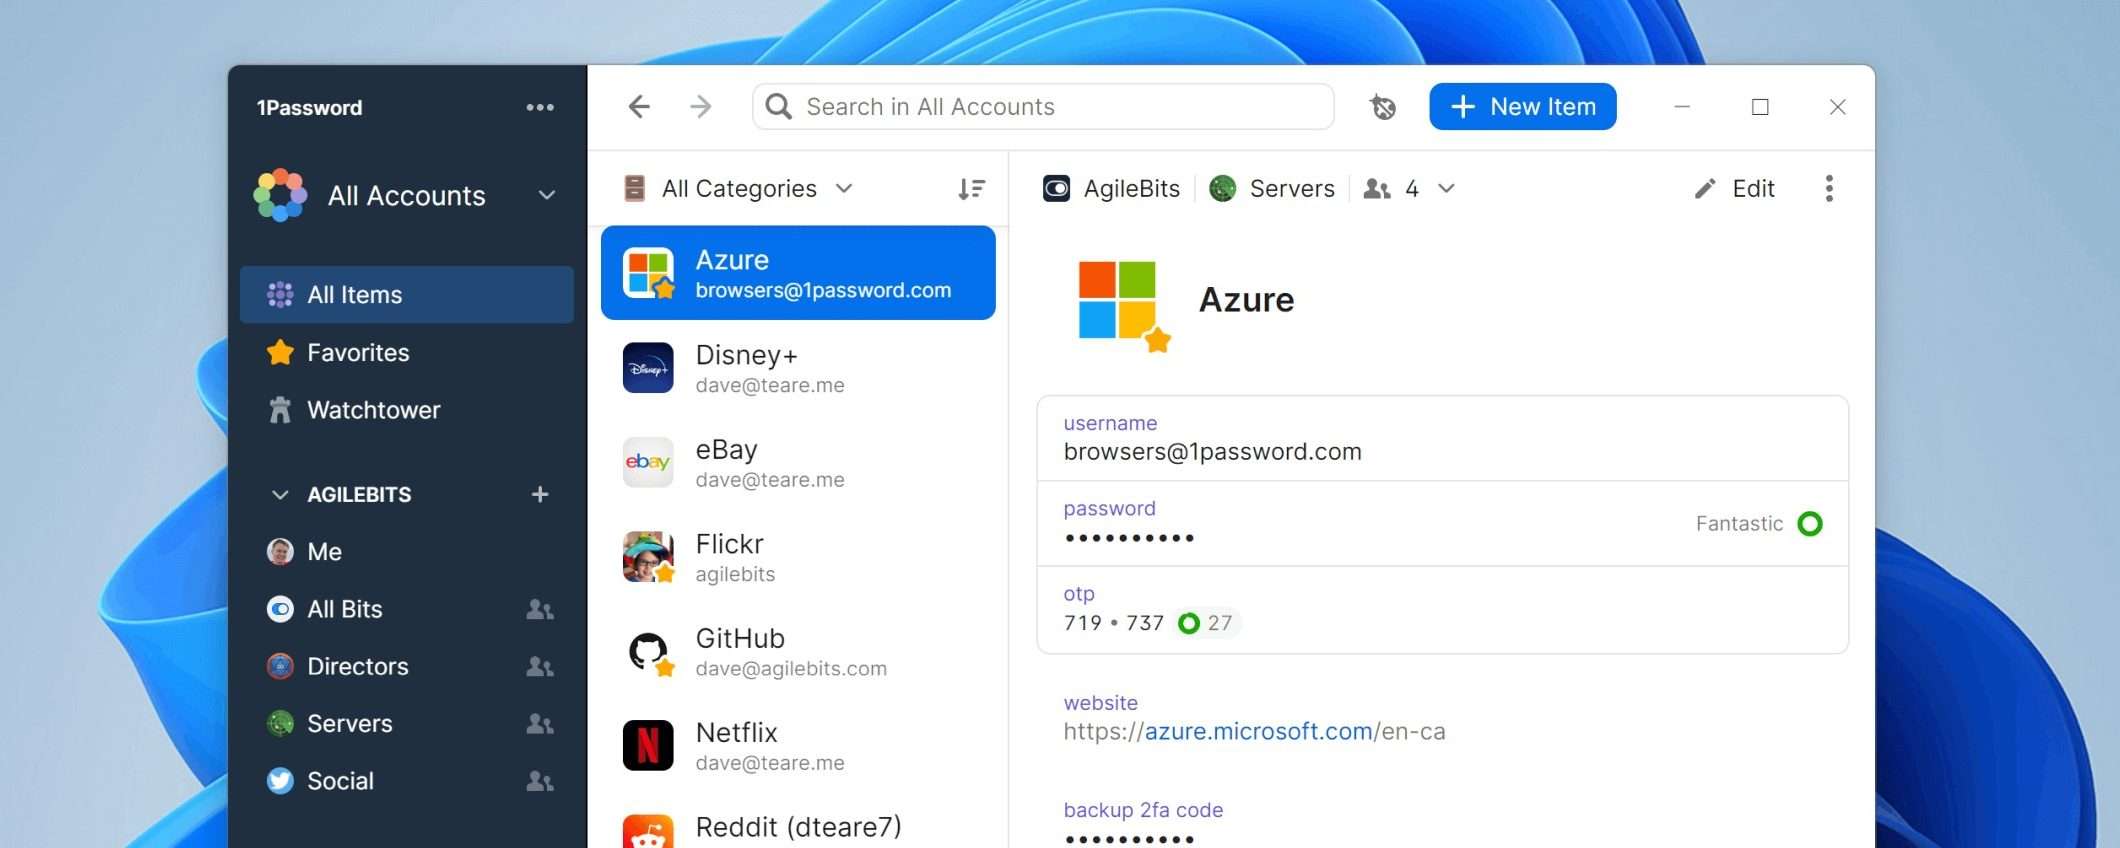Select Favorites in the sidebar

357,353
